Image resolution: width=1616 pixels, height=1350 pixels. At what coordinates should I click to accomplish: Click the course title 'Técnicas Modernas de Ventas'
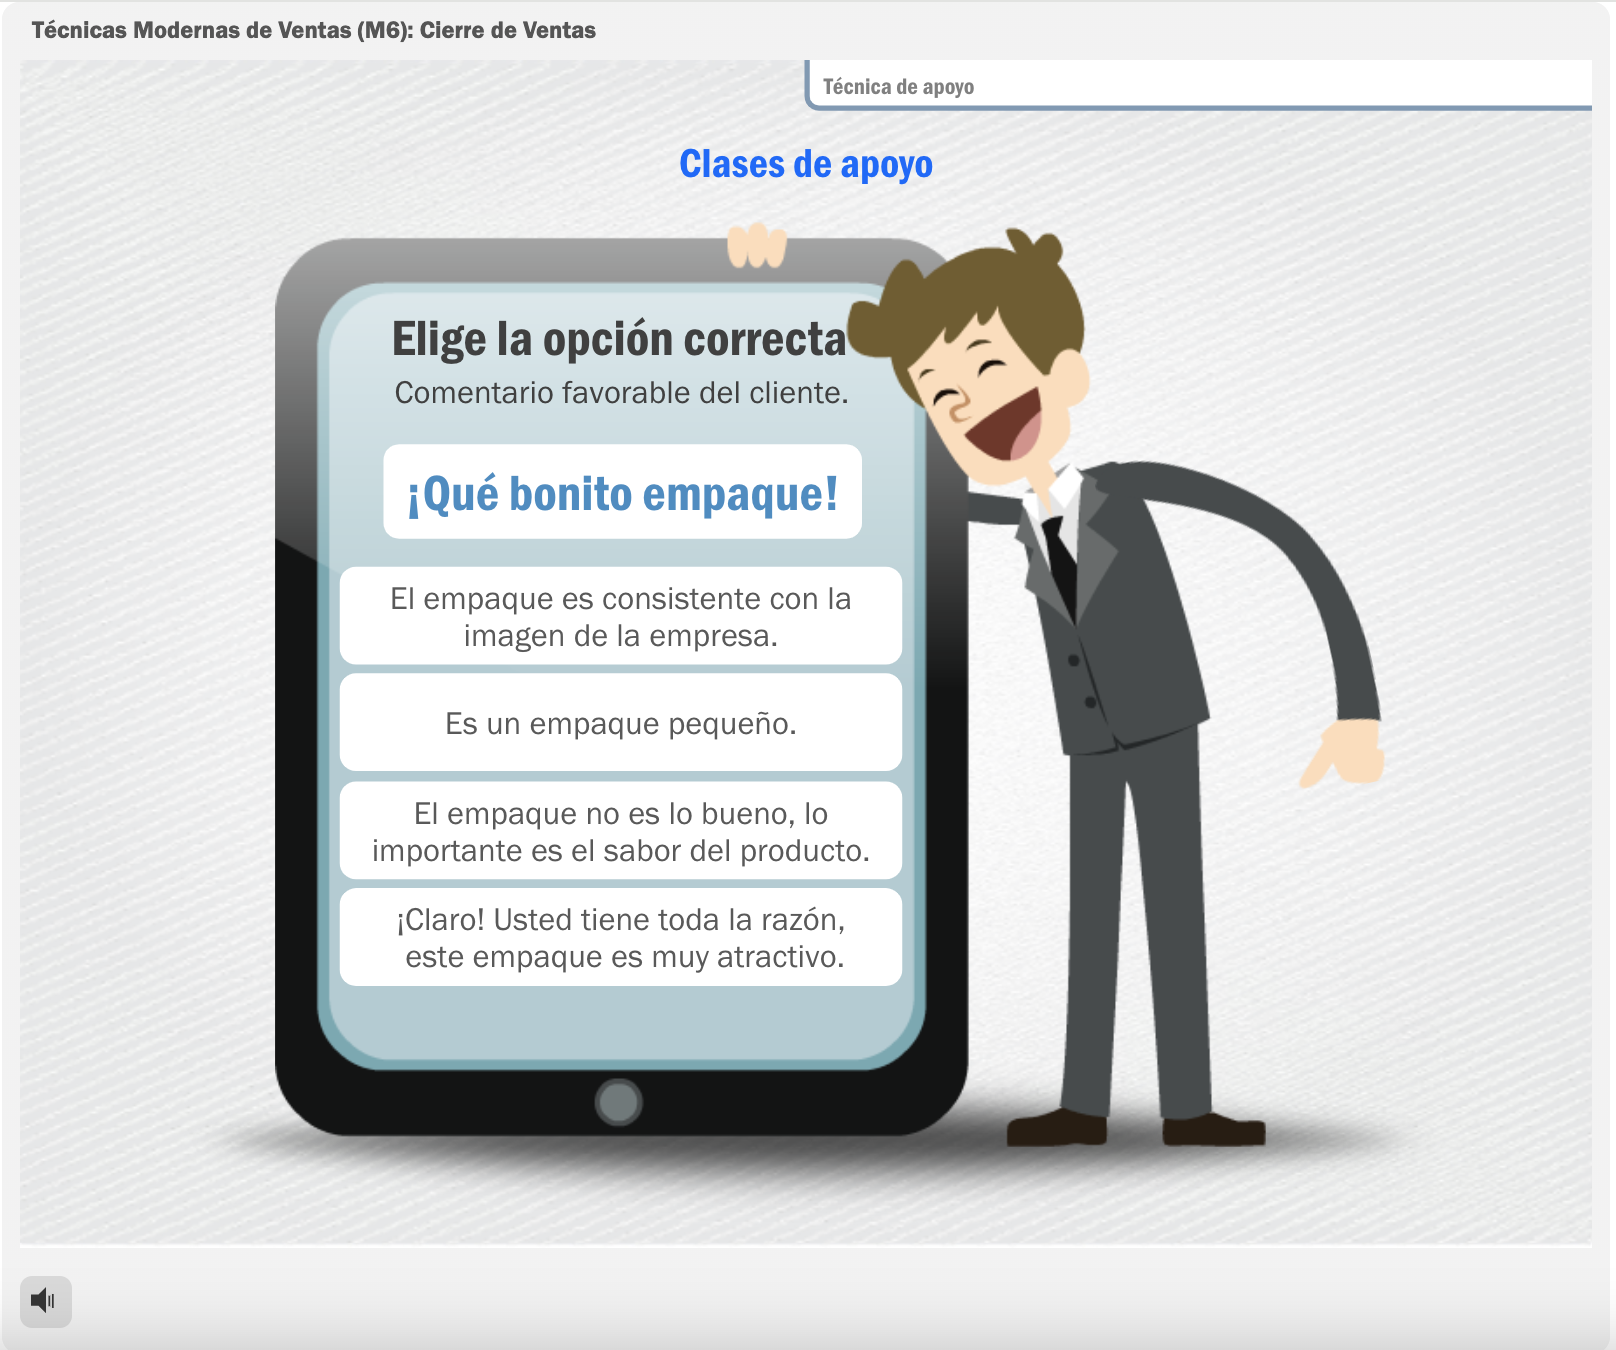(313, 30)
